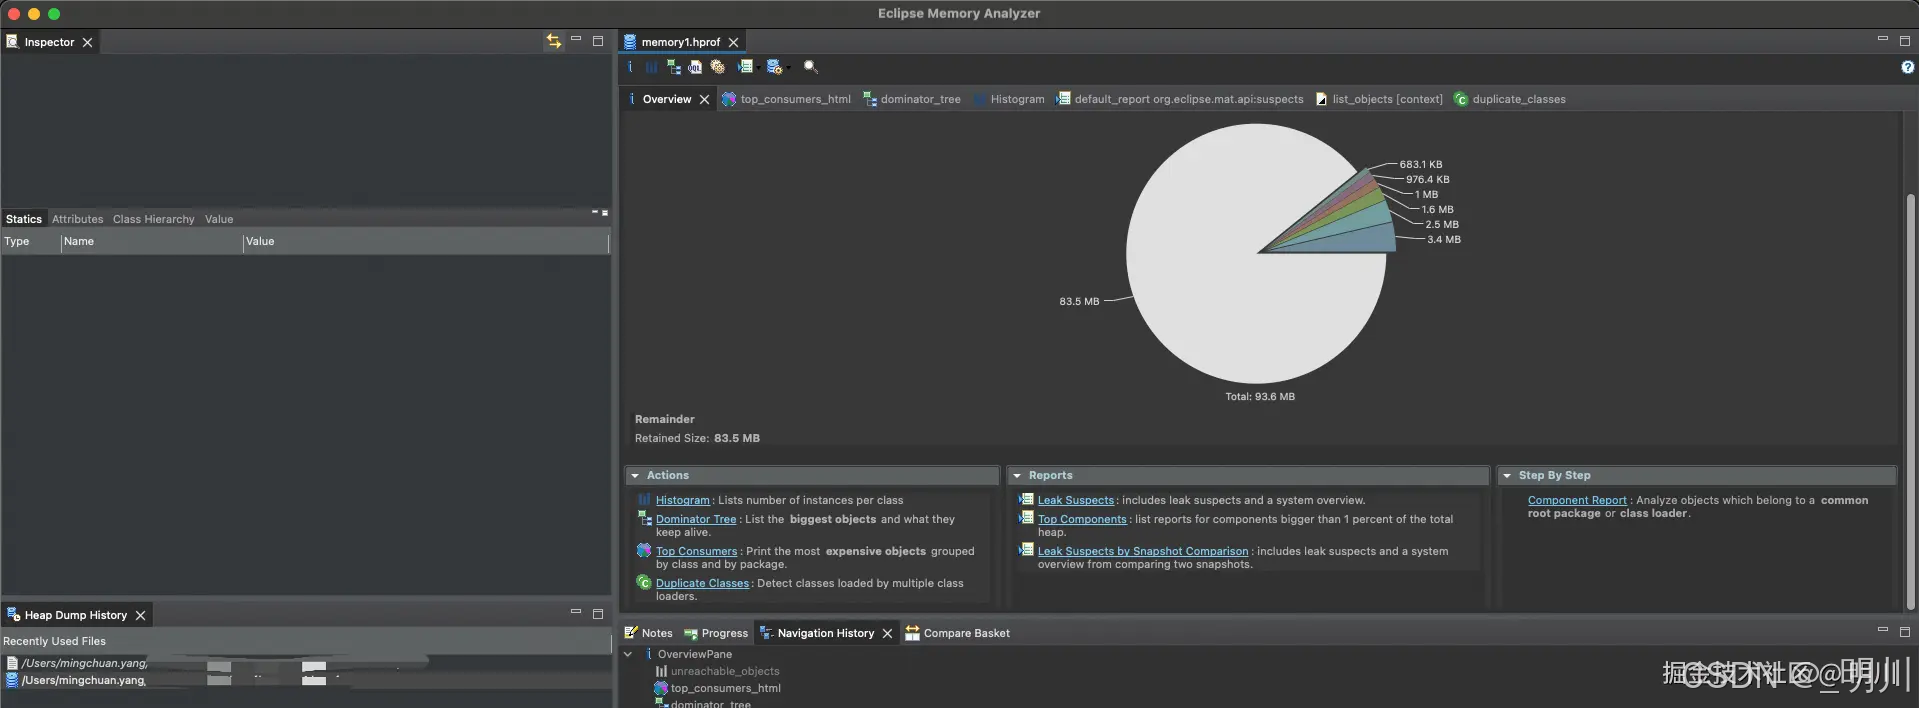This screenshot has width=1919, height=708.
Task: Open the Compare Basket tab
Action: (x=957, y=633)
